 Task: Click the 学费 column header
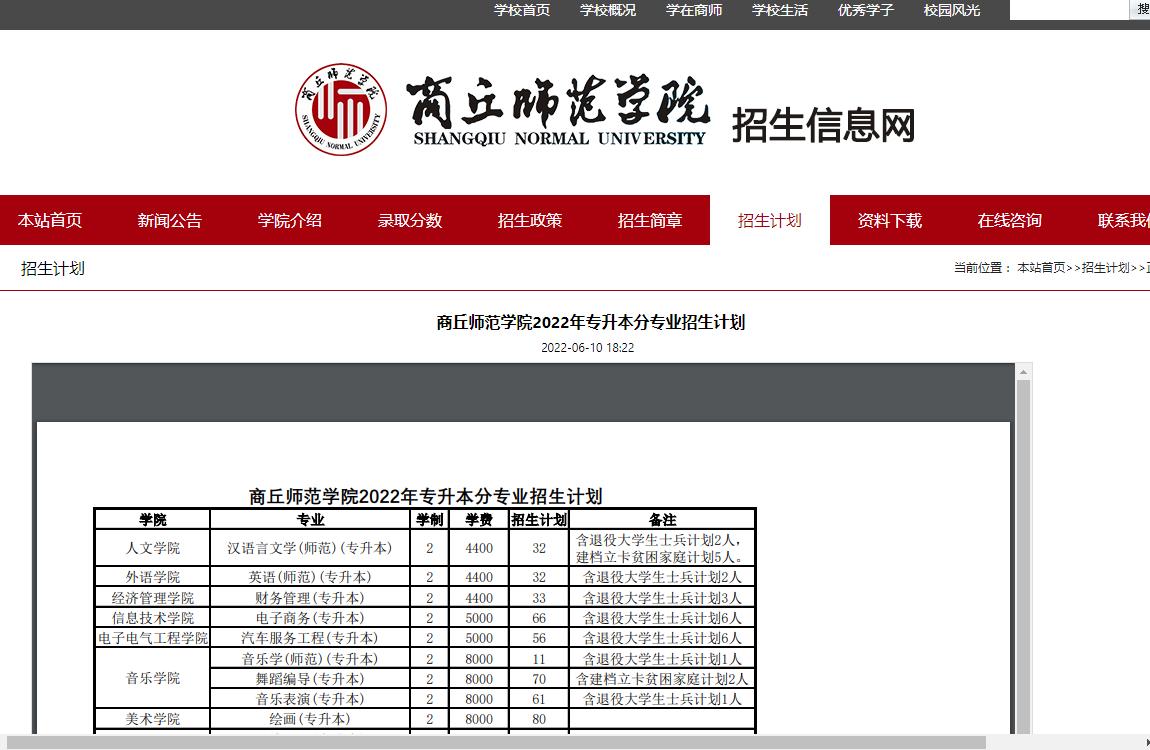479,519
